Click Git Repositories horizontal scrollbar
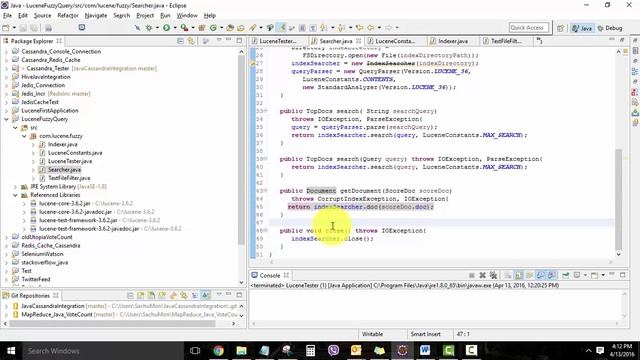Screen dimensions: 640x360 112,323
